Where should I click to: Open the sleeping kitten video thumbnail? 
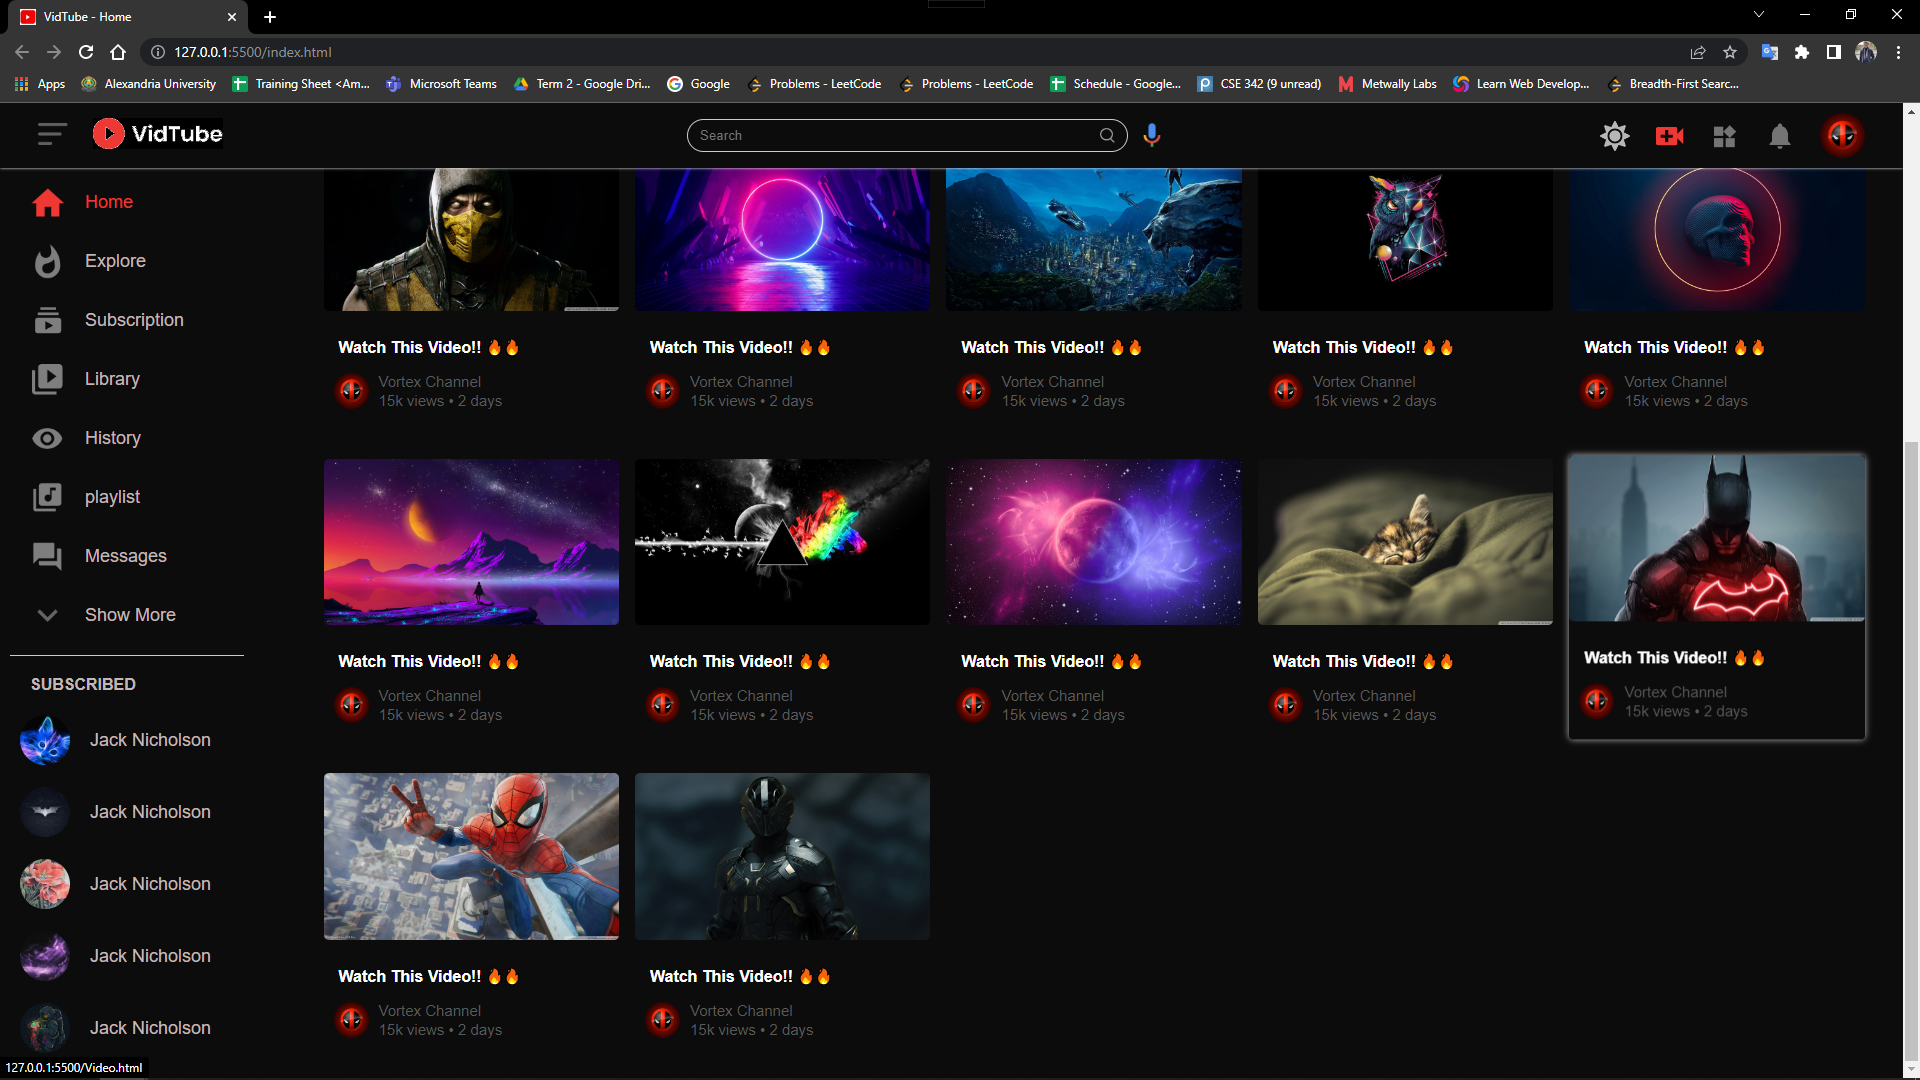tap(1405, 542)
